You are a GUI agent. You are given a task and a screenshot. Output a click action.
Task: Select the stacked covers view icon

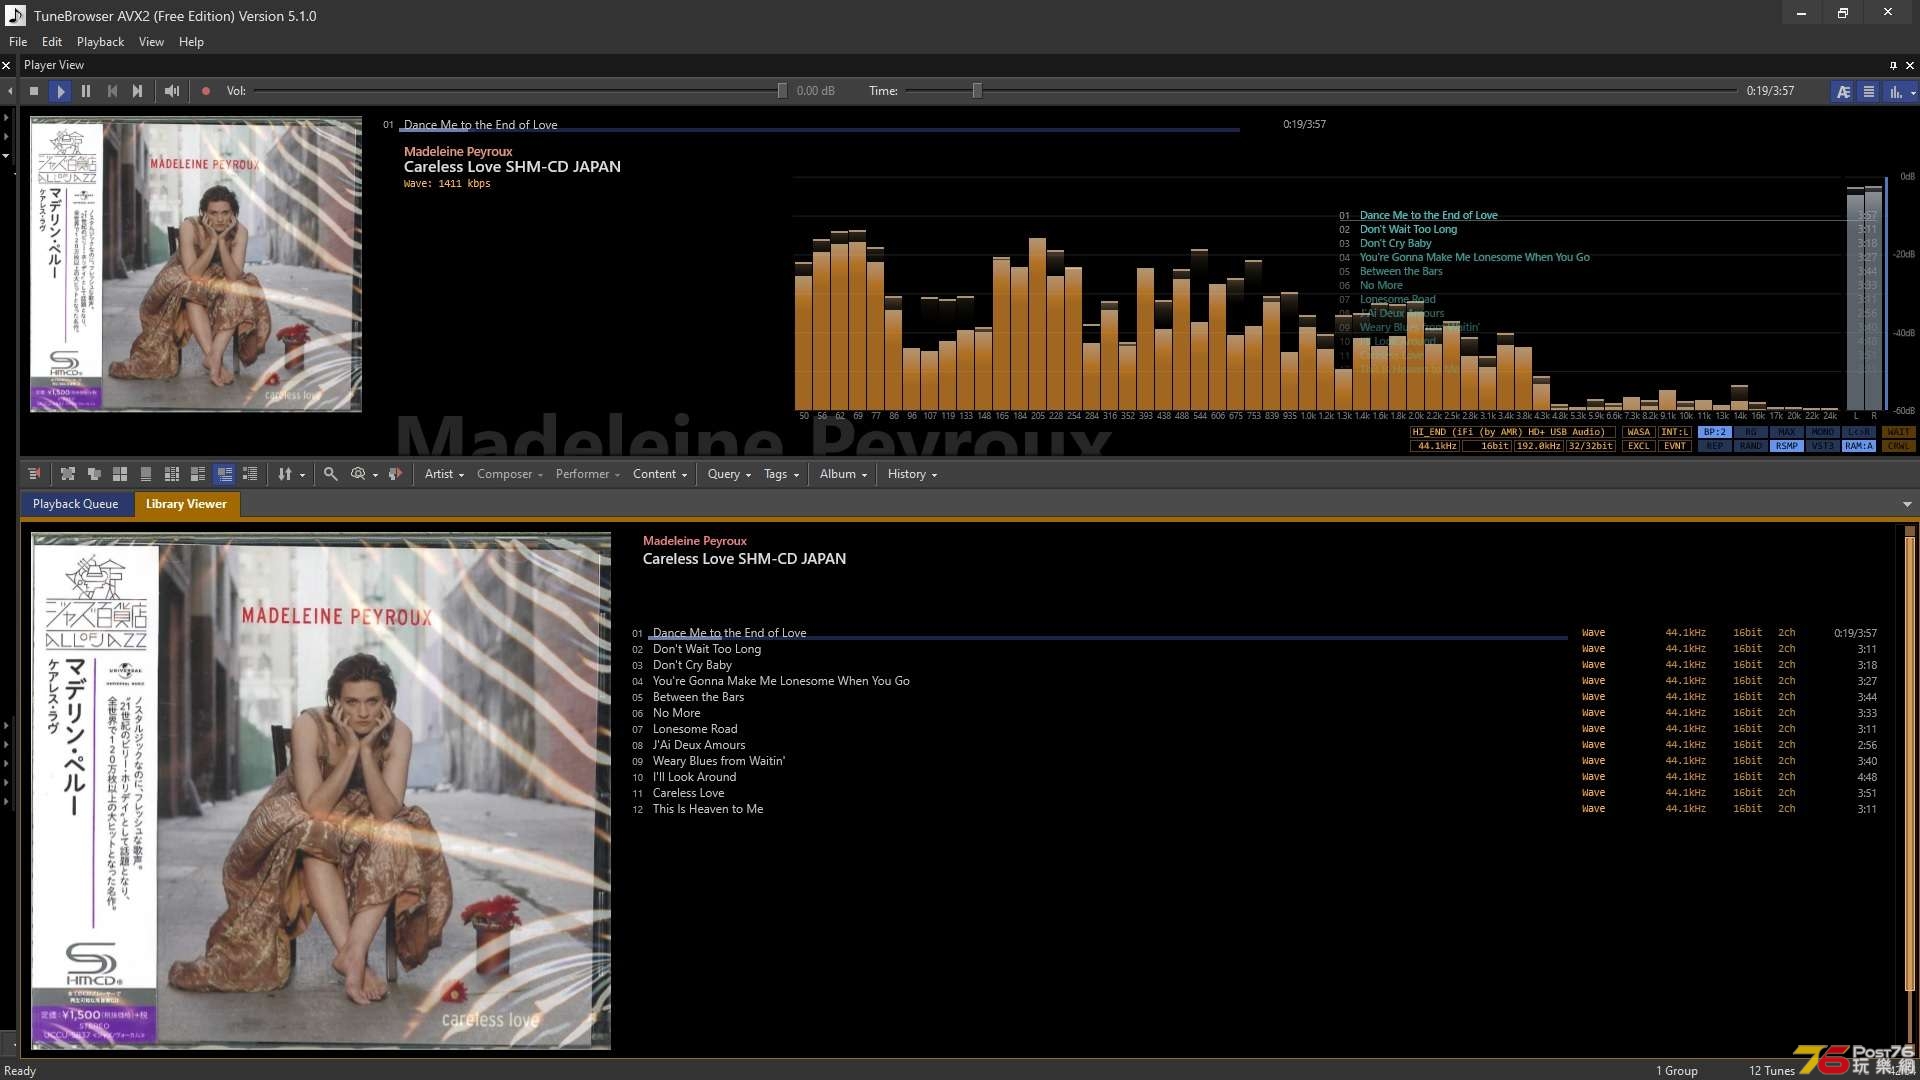[x=94, y=474]
